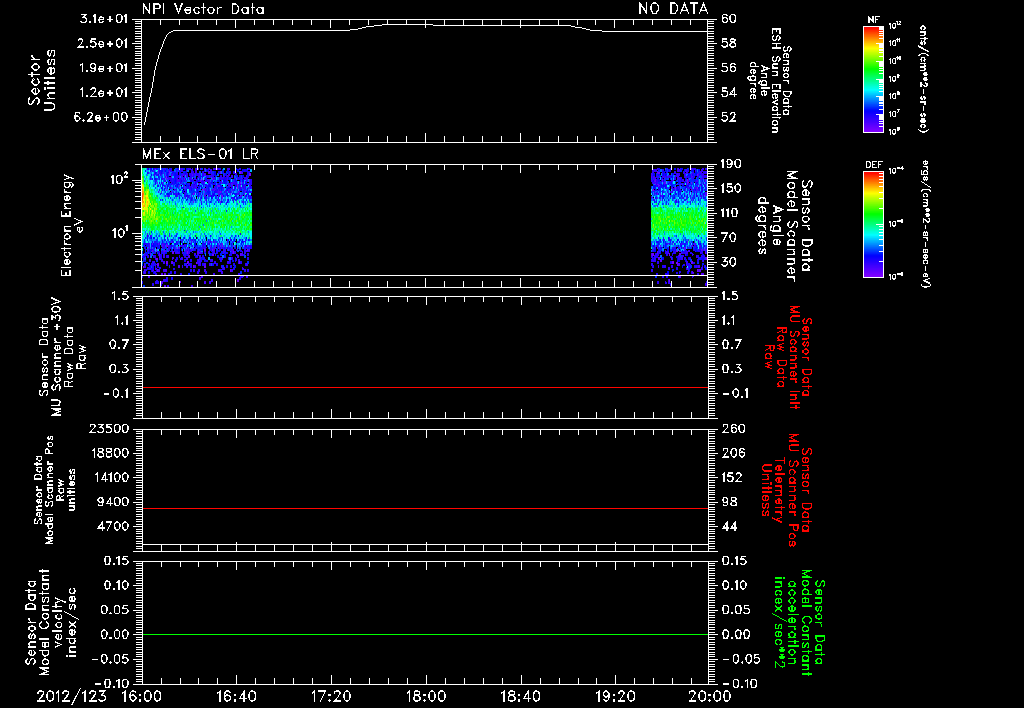The width and height of the screenshot is (1024, 708).
Task: Click the red 'MU Scanner Pos Telemetry' label
Action: click(786, 490)
